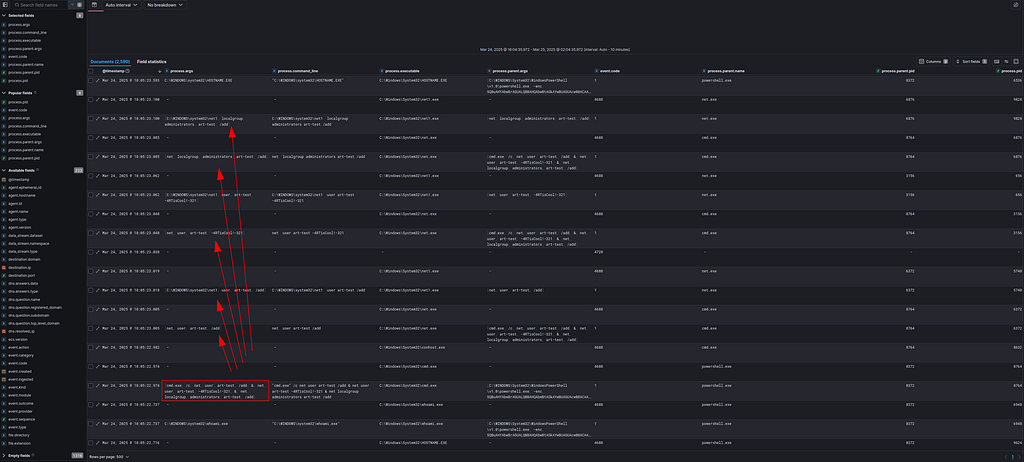Image resolution: width=1024 pixels, height=462 pixels.
Task: Open event.code column header menu
Action: pyautogui.click(x=610, y=71)
